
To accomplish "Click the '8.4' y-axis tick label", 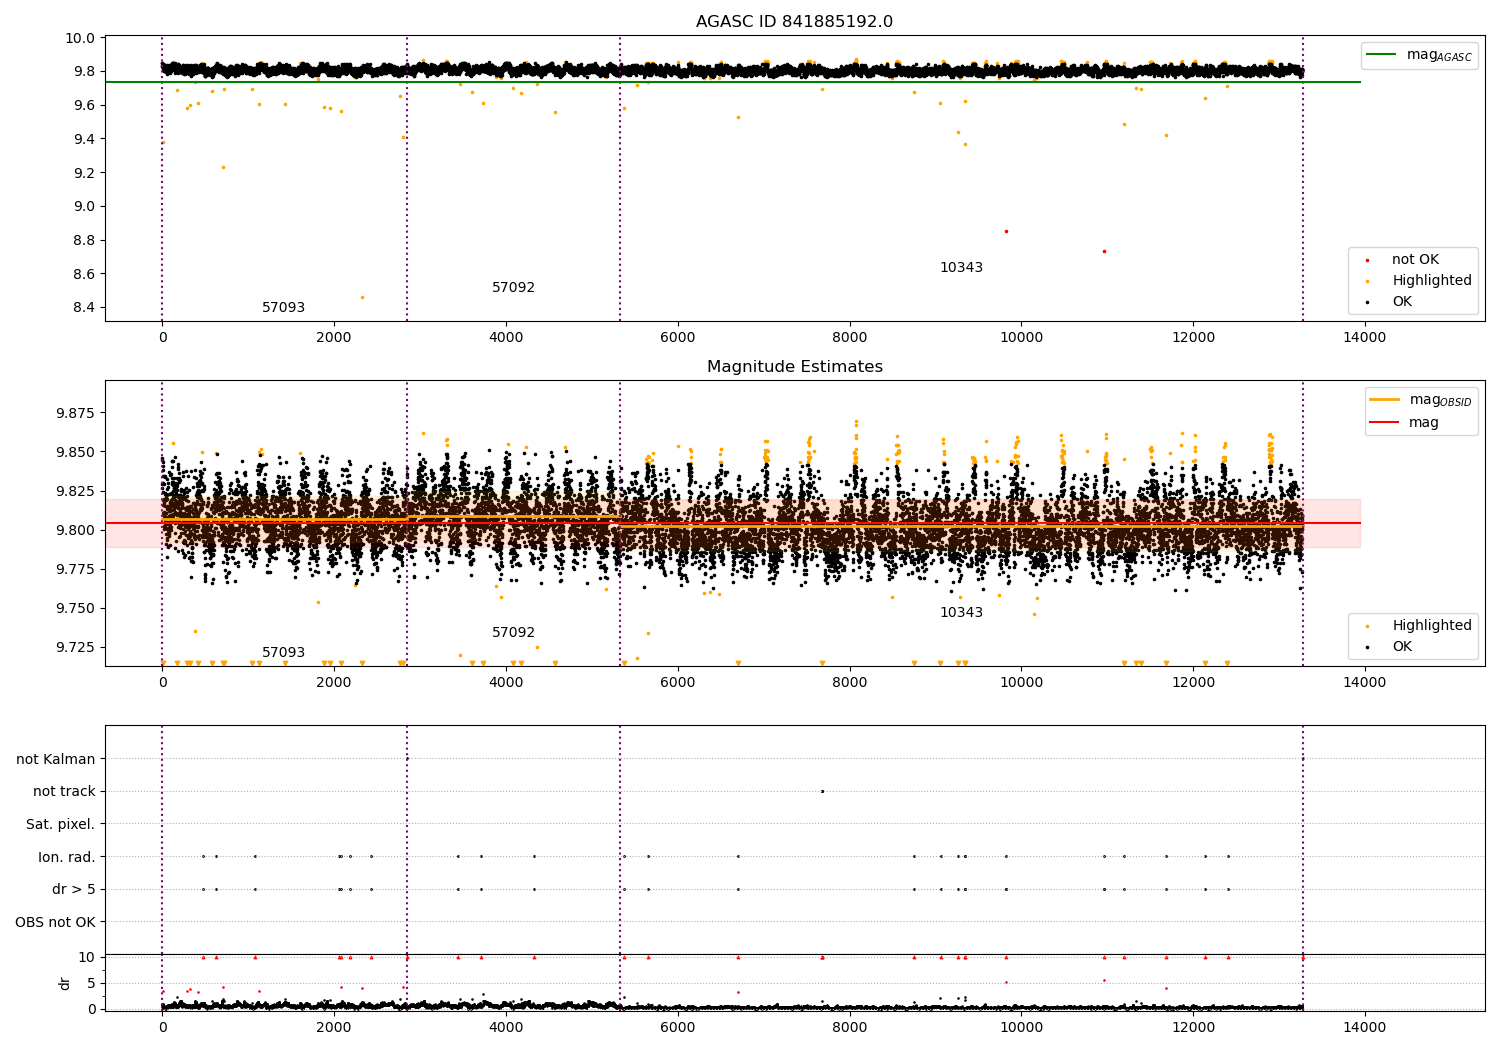I will 86,308.
